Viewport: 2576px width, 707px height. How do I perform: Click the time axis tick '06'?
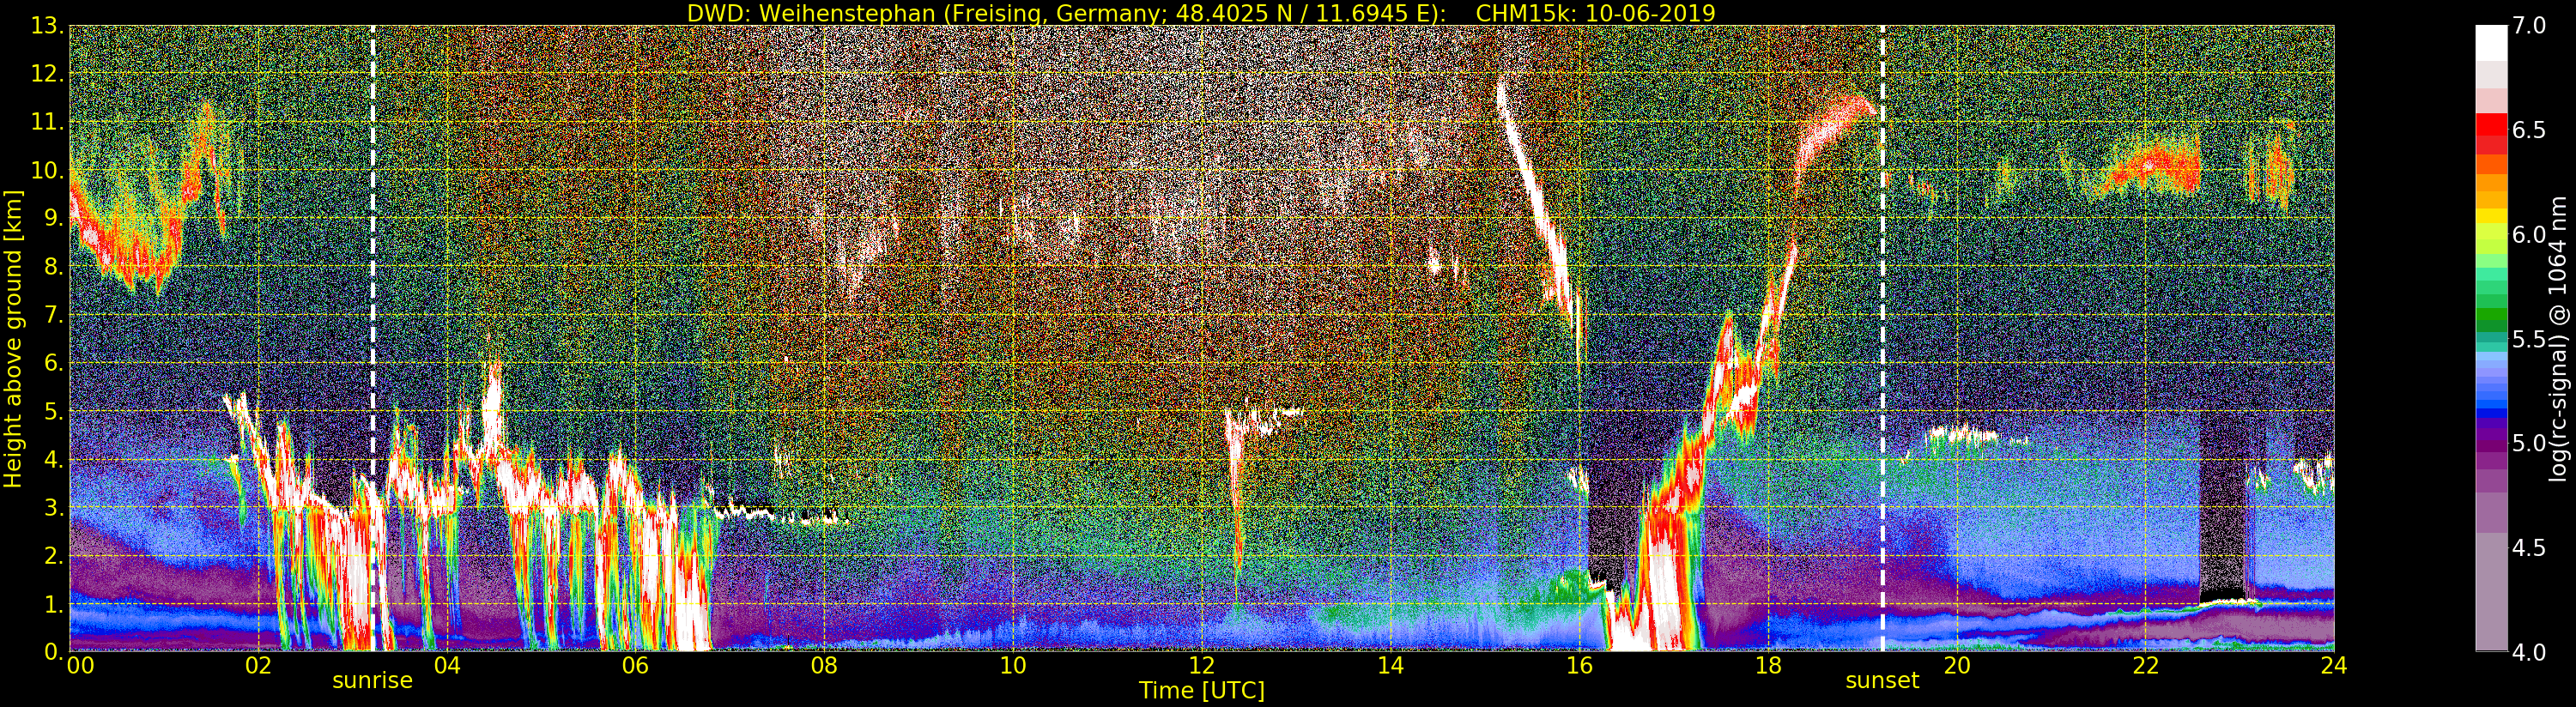pyautogui.click(x=635, y=665)
